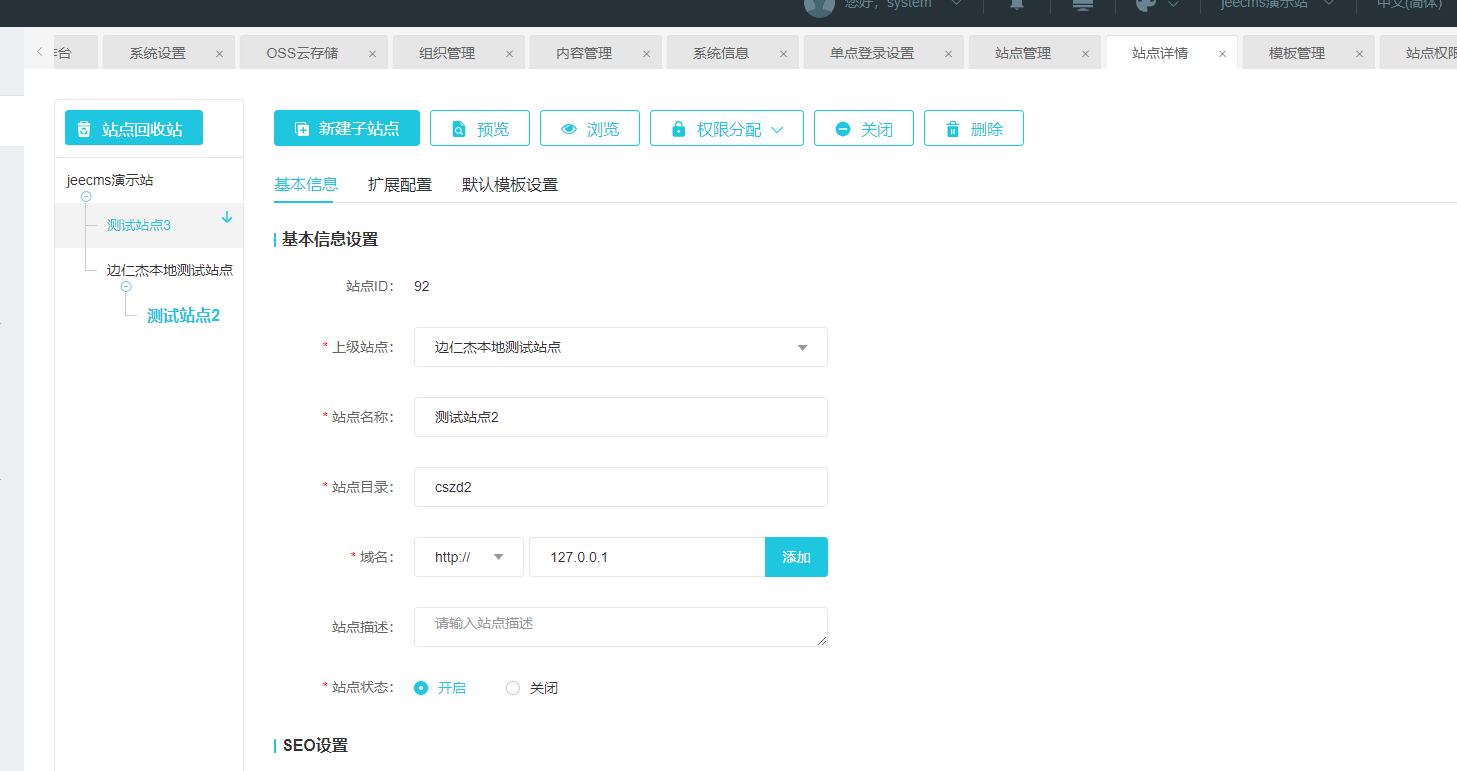1457x771 pixels.
Task: Select the 开启 site status radio
Action: (421, 688)
